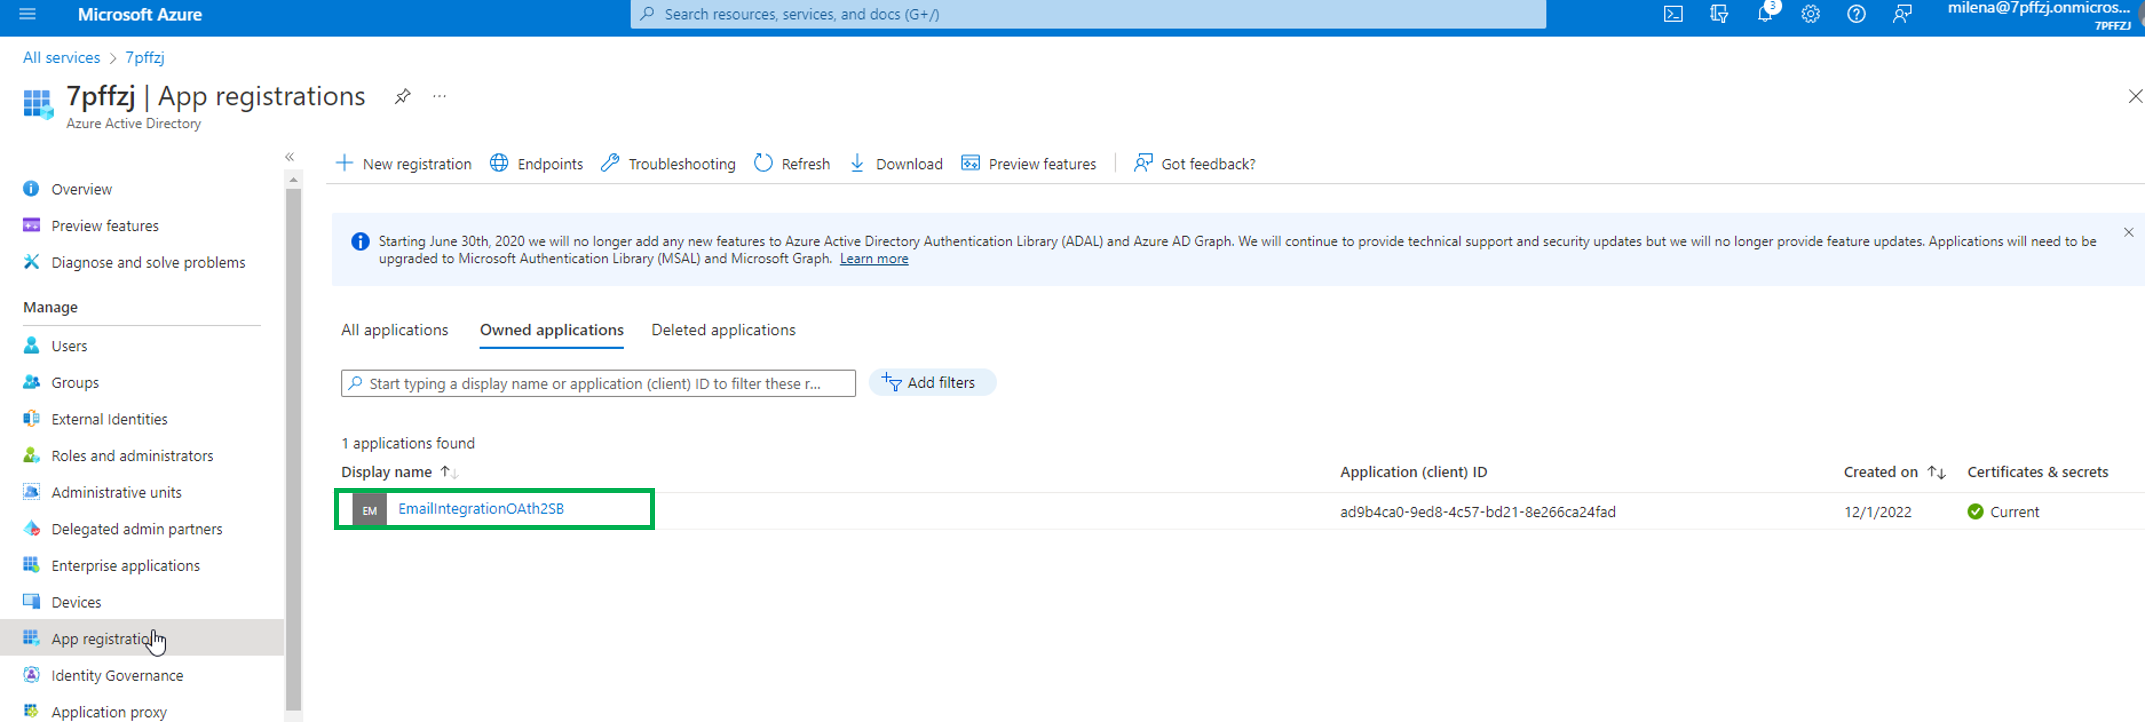Click Add filters button
Screen dimensions: 2145x722
pos(932,382)
